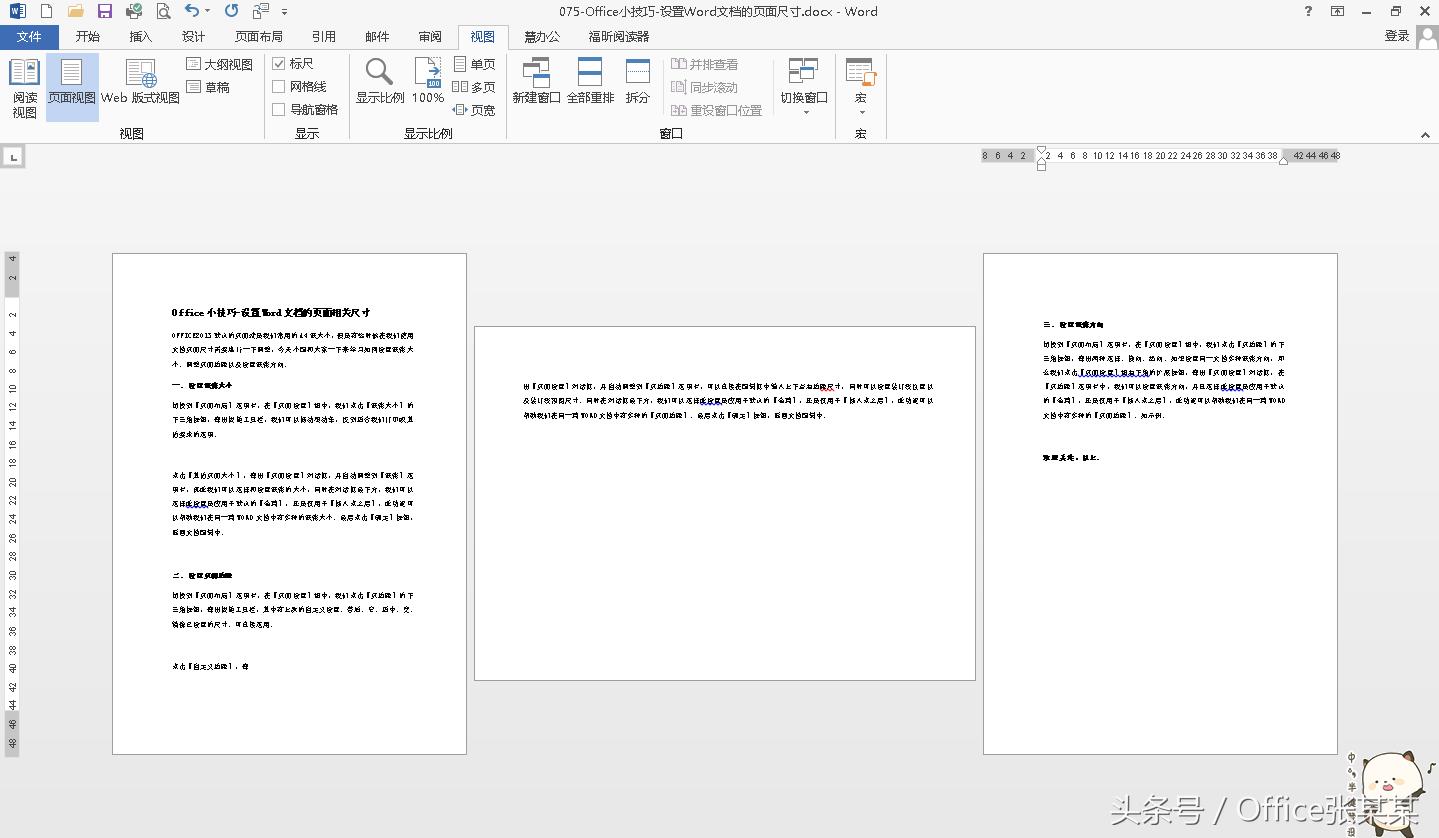Click the 登录 sign-in link
The height and width of the screenshot is (838, 1439).
tap(1396, 33)
